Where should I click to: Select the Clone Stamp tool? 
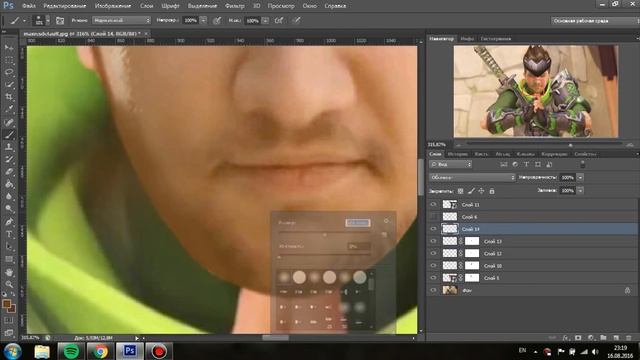[9, 147]
